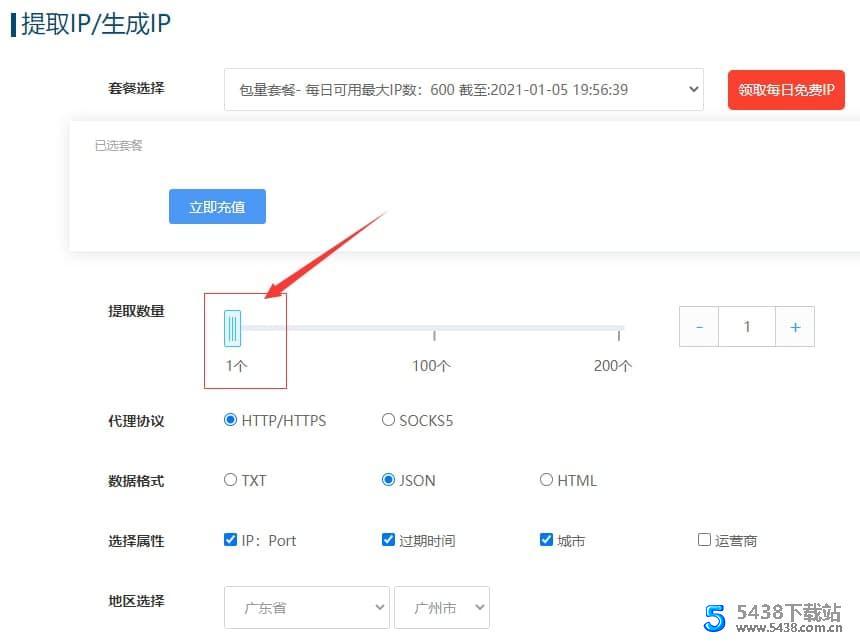Viewport: 860px width, 643px height.
Task: Click the extraction quantity number input field
Action: pyautogui.click(x=746, y=326)
